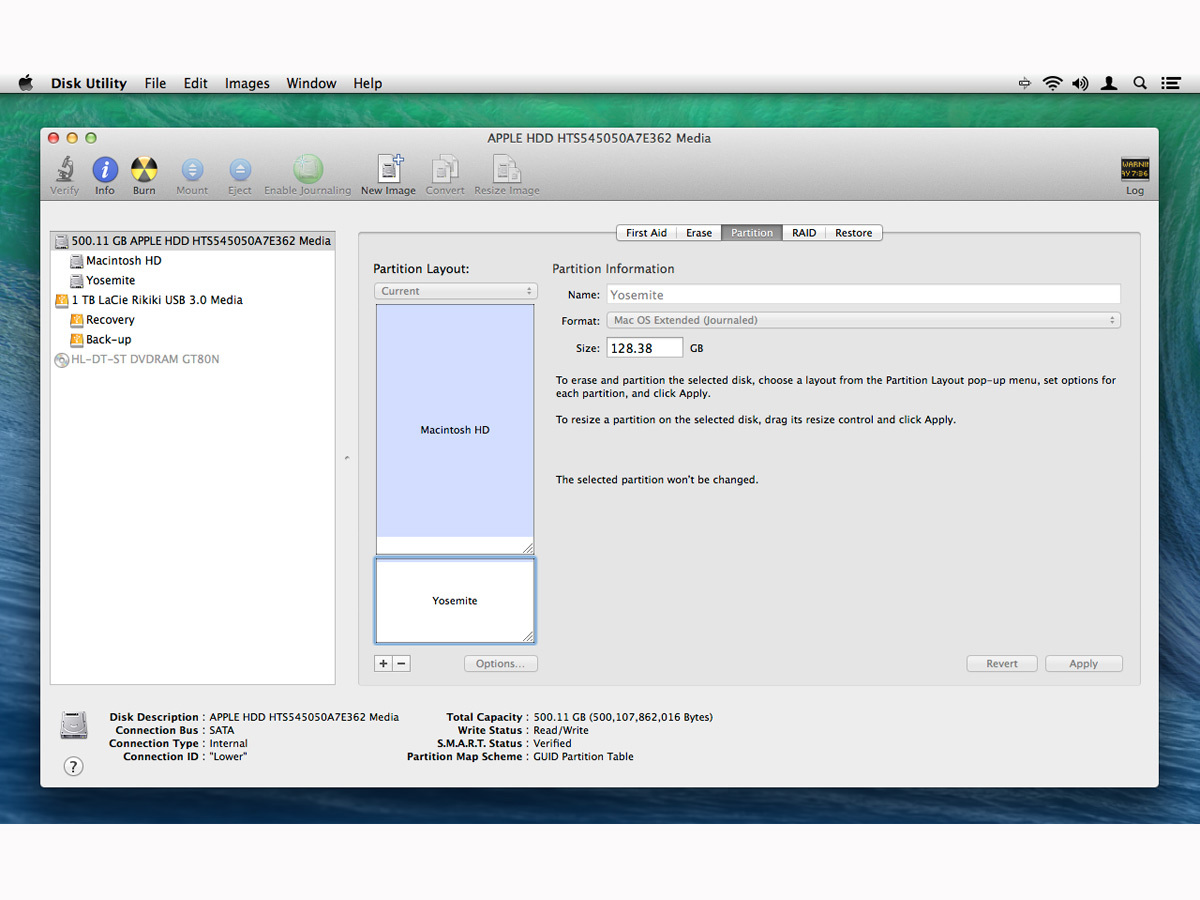The height and width of the screenshot is (900, 1200).
Task: Open the Info toolbar icon
Action: 105,169
